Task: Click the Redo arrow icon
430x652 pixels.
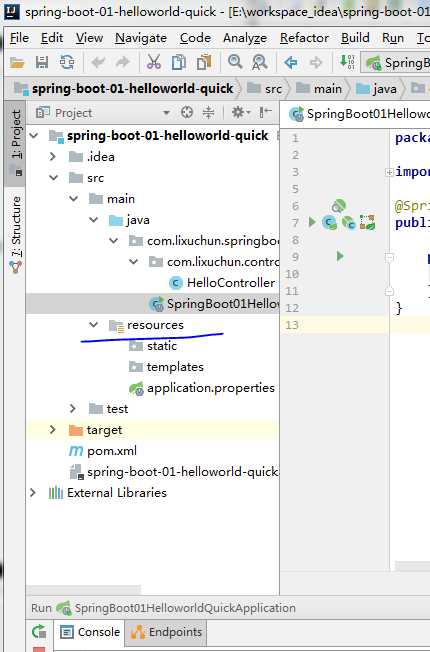Action: point(123,62)
